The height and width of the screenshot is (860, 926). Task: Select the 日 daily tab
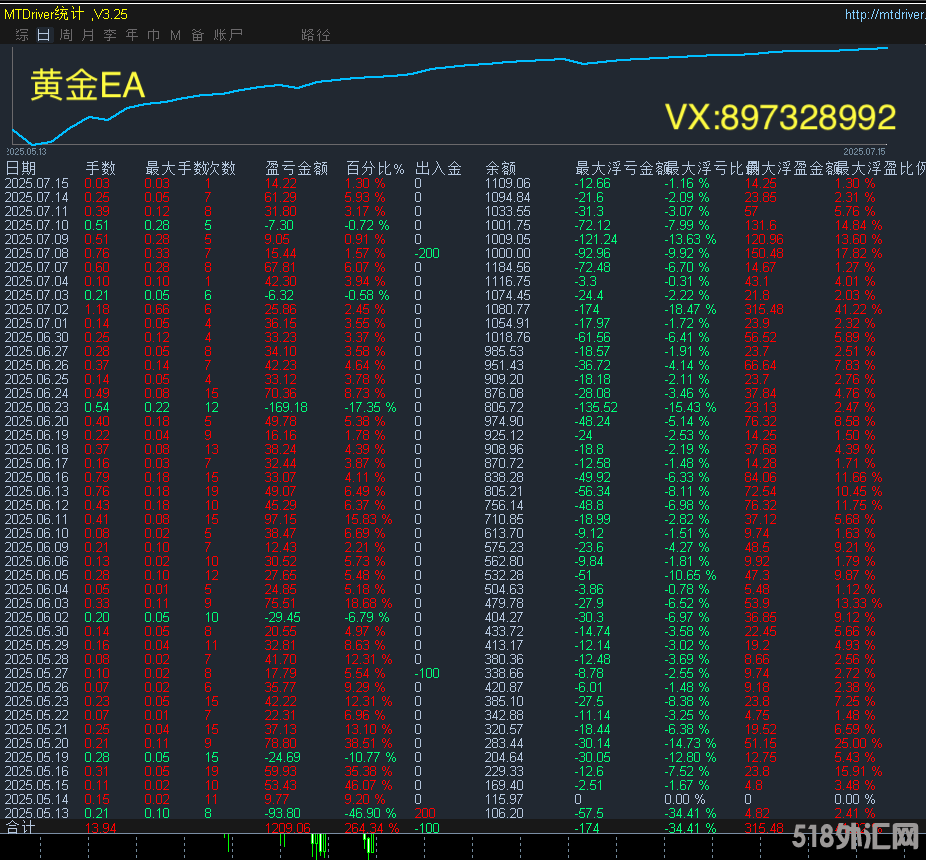coord(44,35)
